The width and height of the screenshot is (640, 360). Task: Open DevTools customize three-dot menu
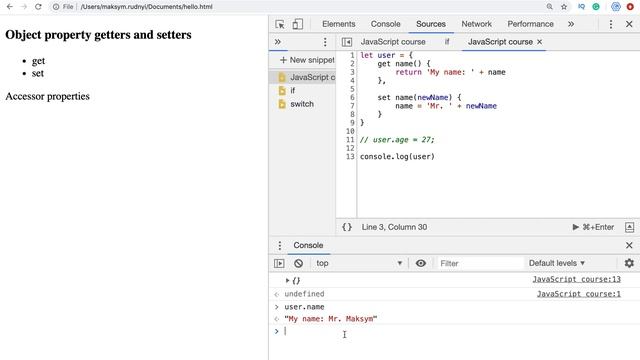coord(611,24)
